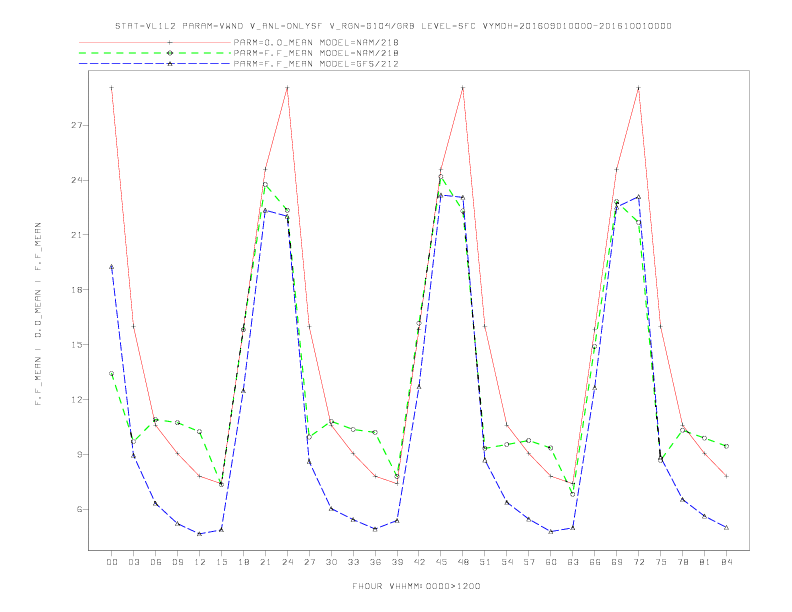Click y-axis tick label 21
Viewport: 792px width, 612px height.
point(77,235)
